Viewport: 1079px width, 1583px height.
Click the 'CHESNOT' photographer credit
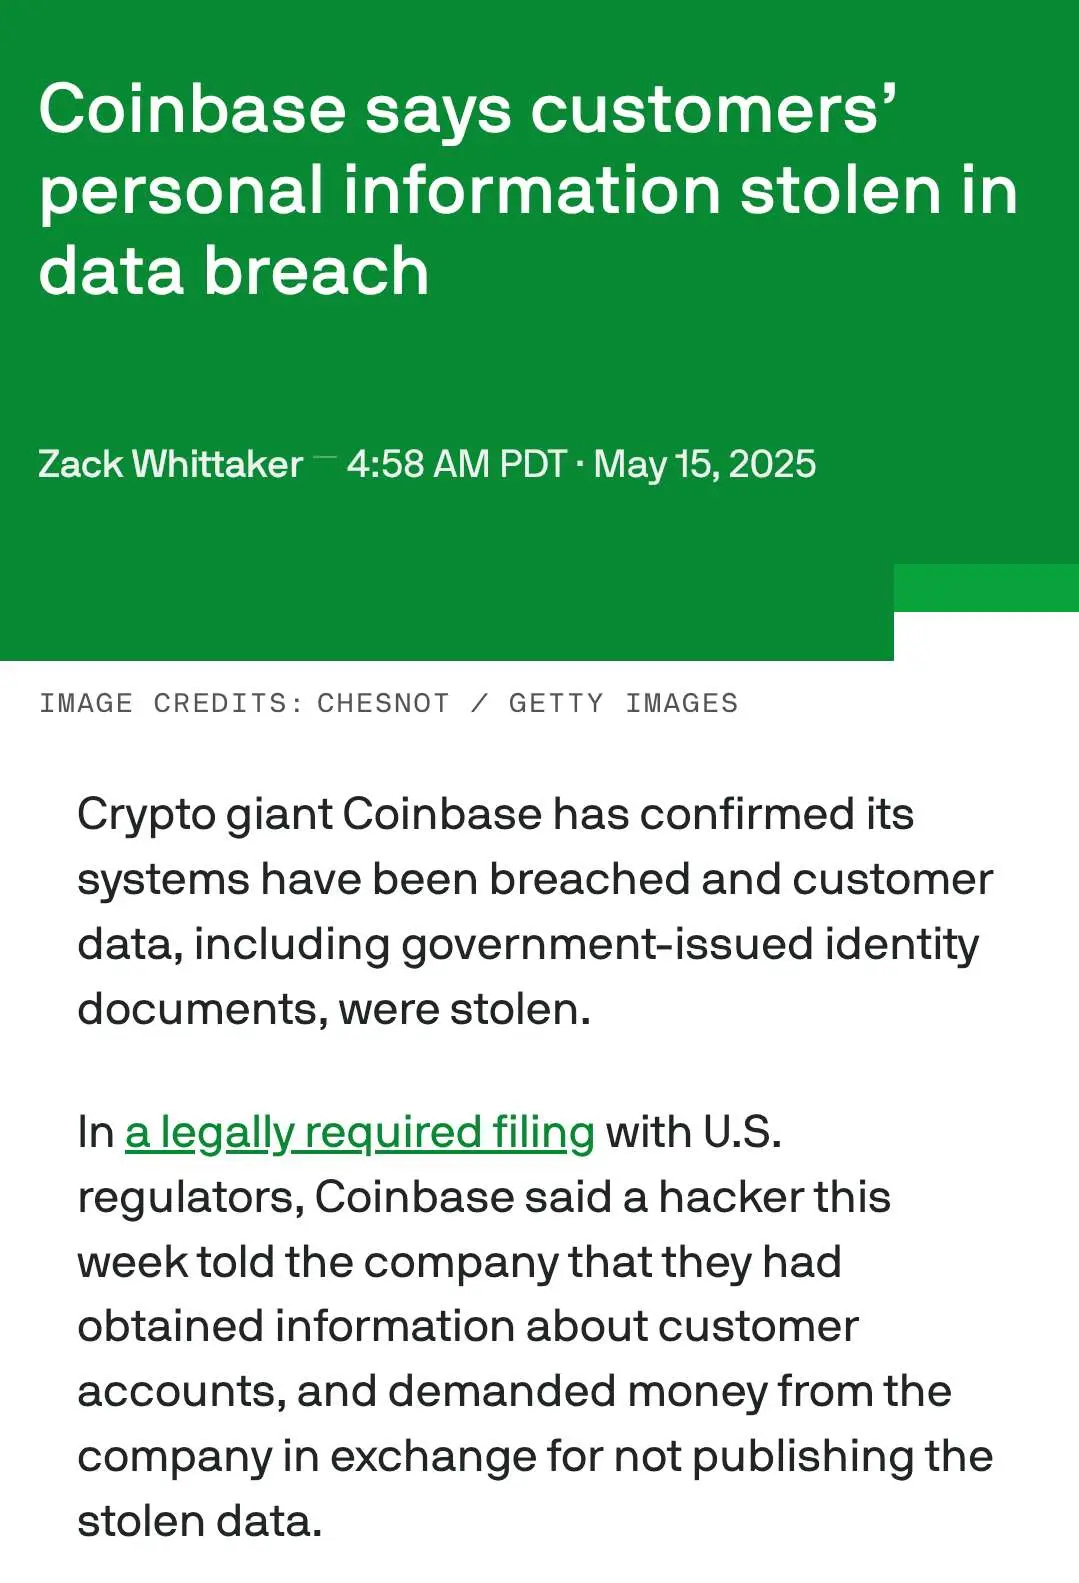pos(383,703)
